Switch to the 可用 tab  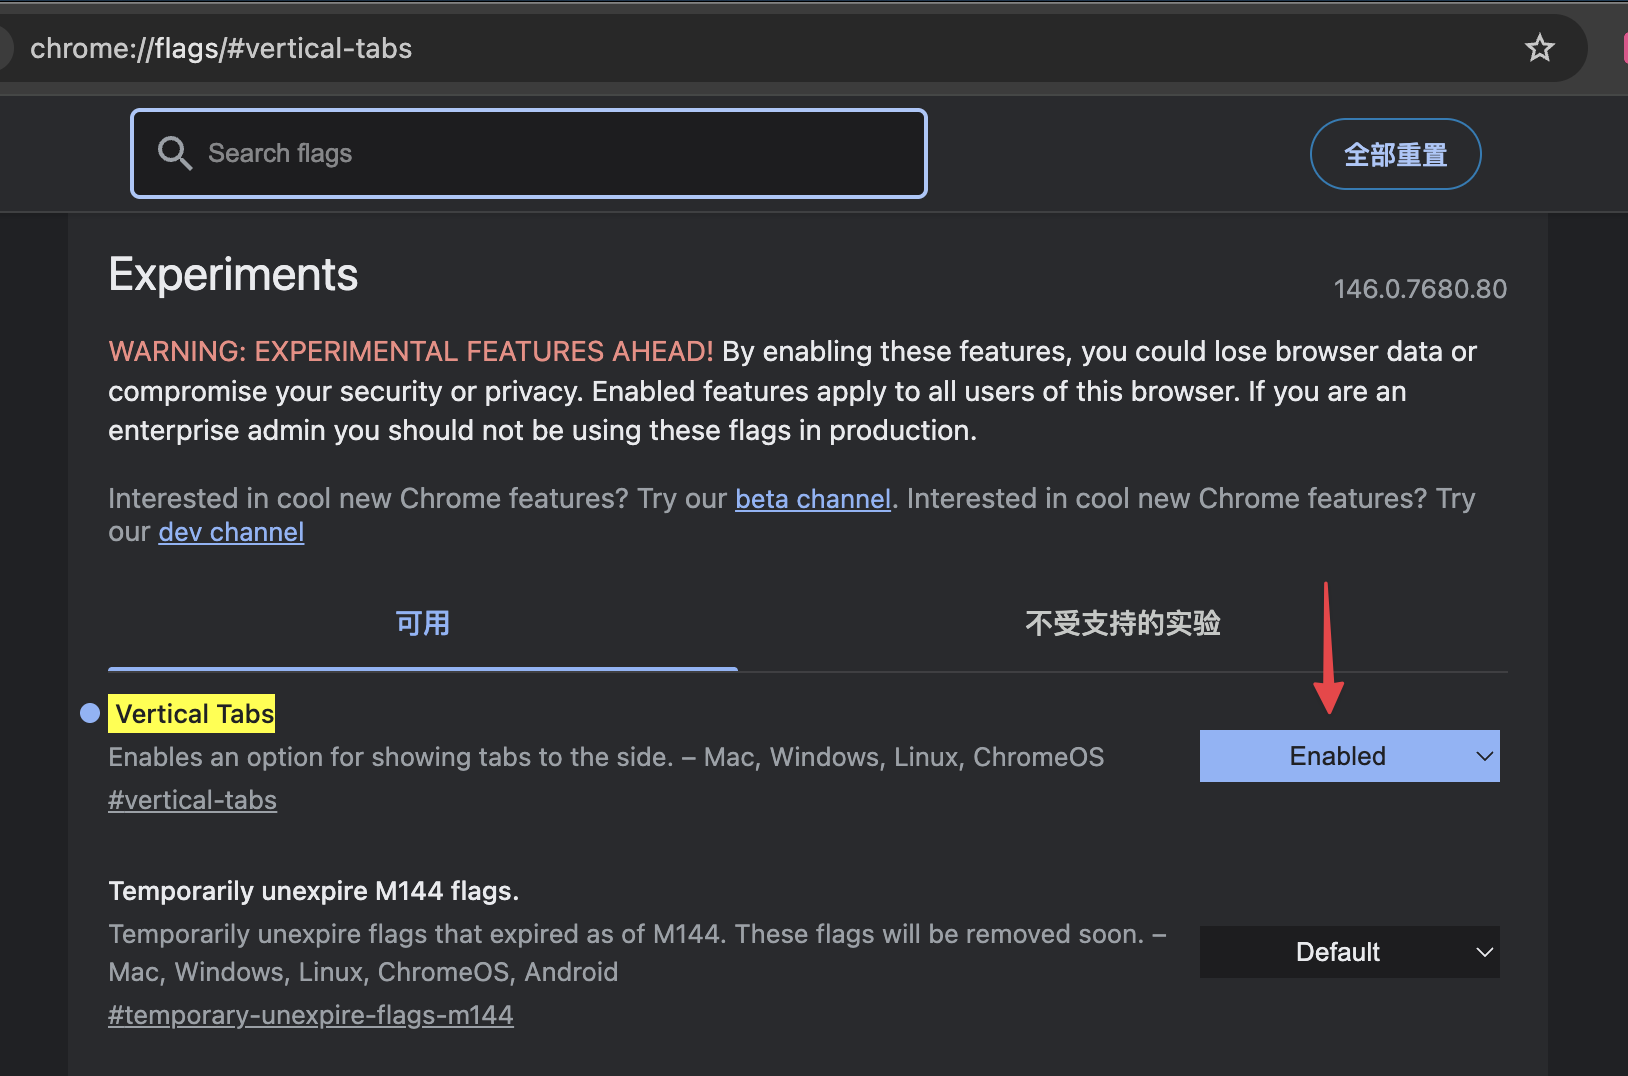tap(422, 624)
